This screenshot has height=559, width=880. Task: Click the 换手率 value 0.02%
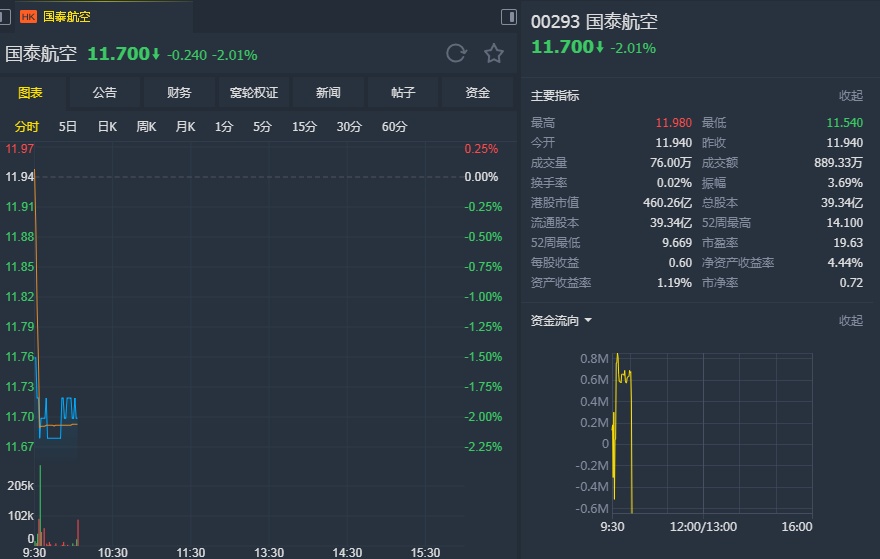click(x=674, y=183)
